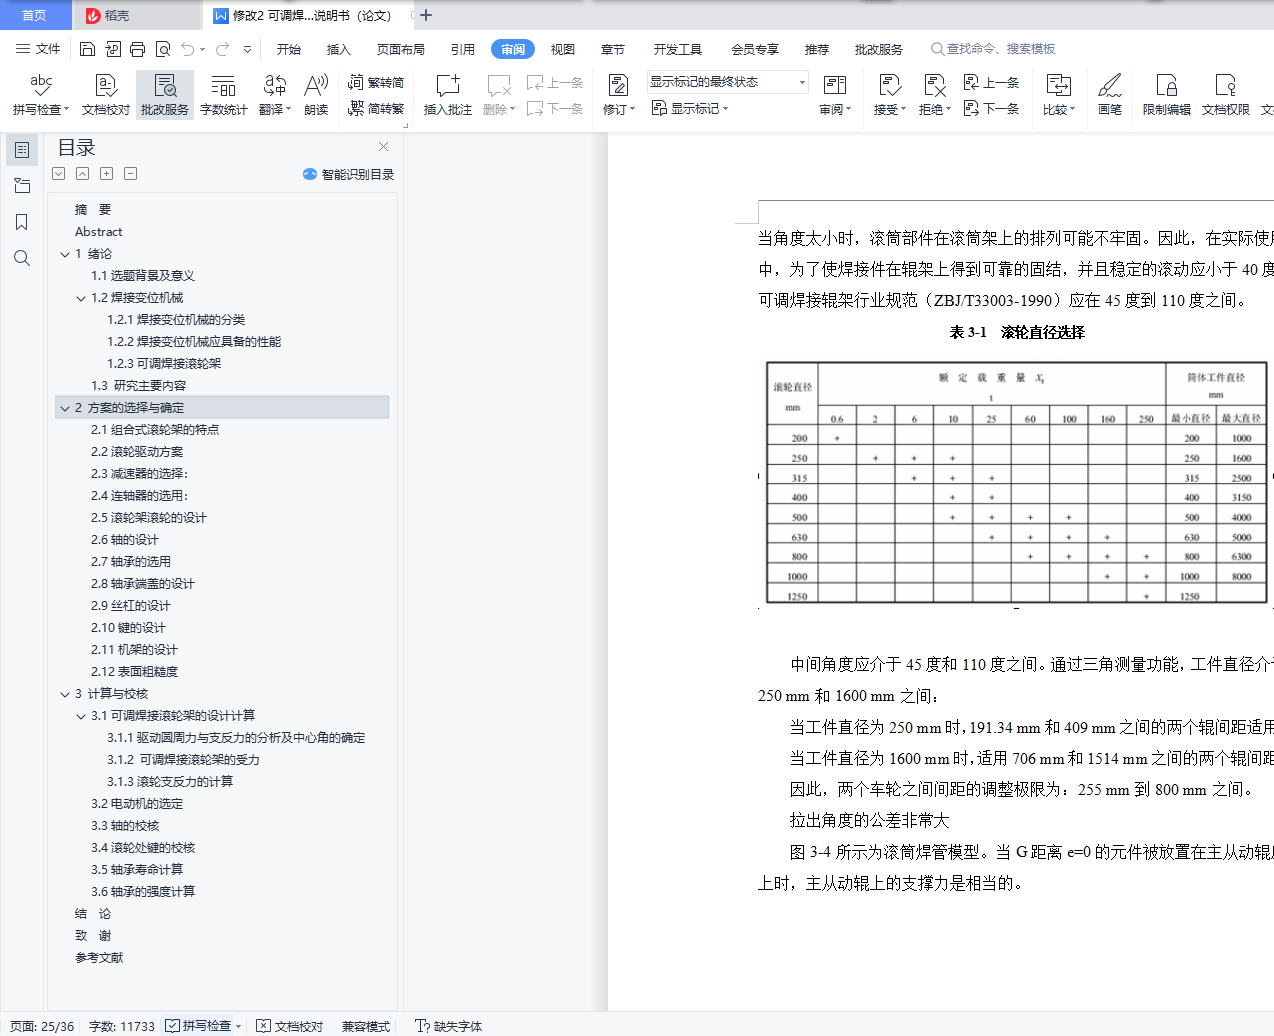Collapse the '2 方案的选择与确定' node
Screen dimensions: 1274x1036
pos(65,408)
